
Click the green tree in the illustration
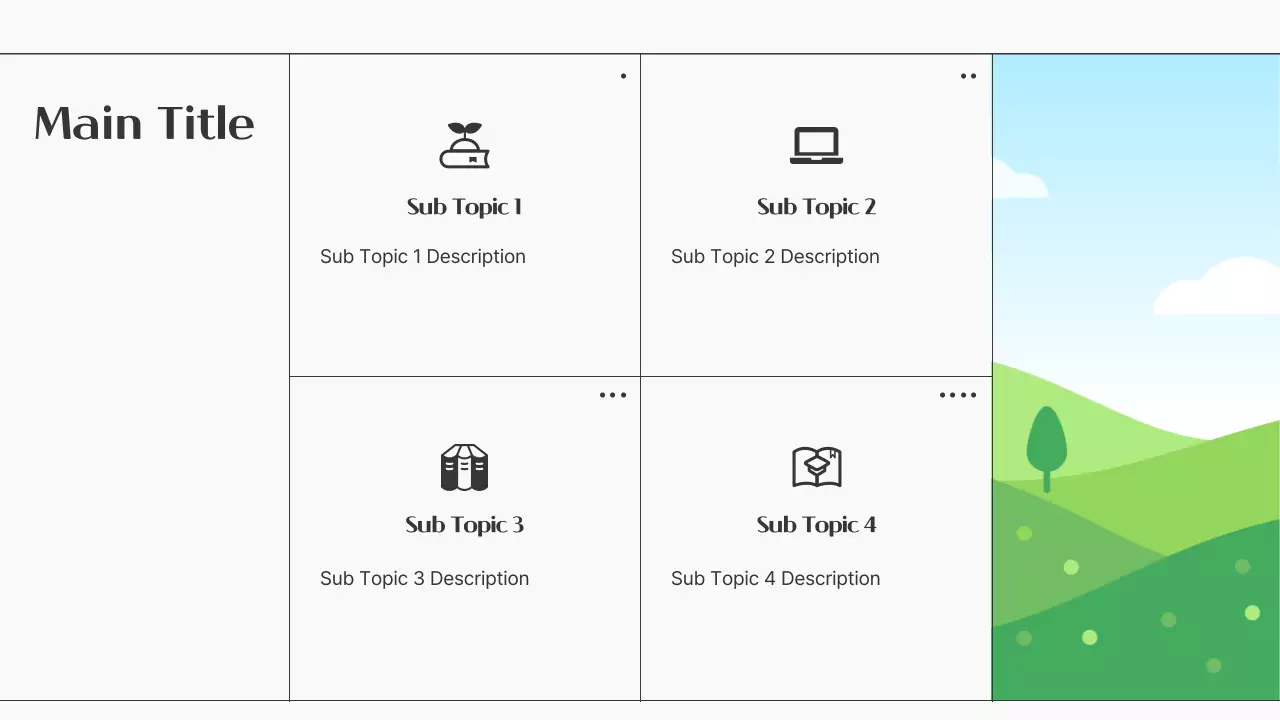click(x=1046, y=443)
